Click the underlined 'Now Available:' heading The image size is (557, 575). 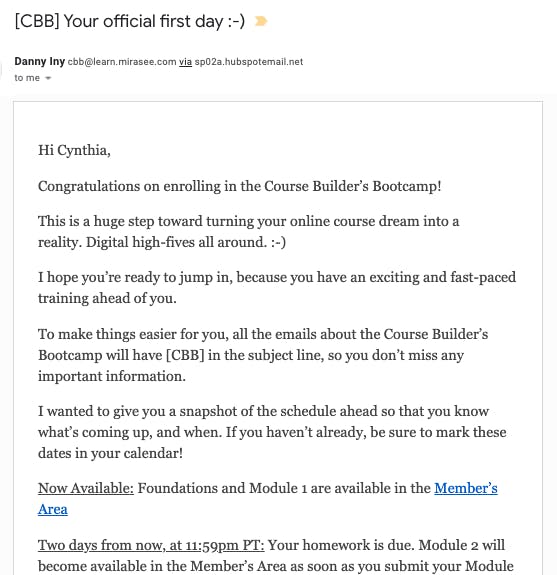[x=86, y=488]
